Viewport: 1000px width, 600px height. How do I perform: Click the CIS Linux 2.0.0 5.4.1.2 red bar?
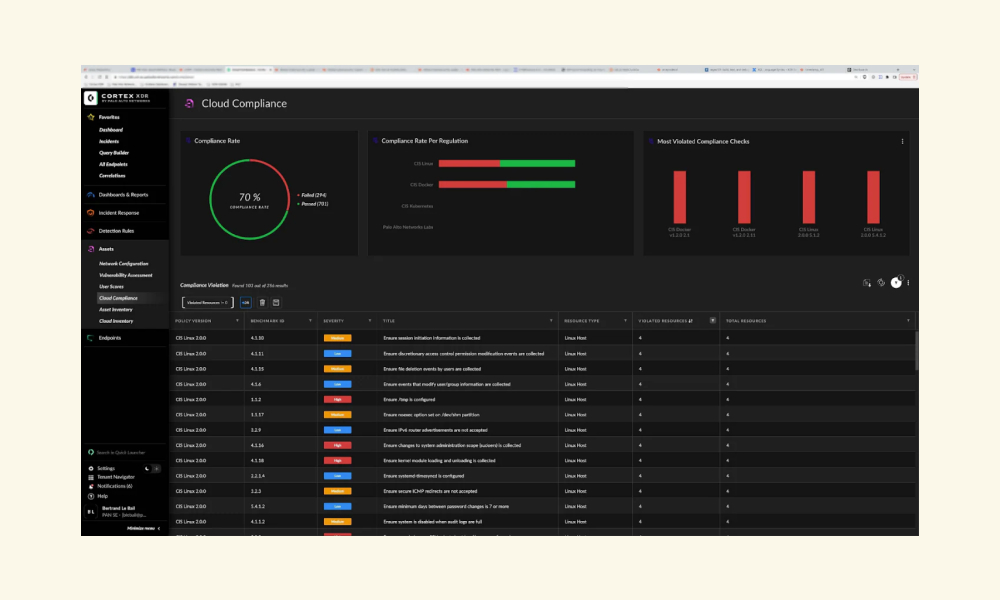tap(873, 197)
